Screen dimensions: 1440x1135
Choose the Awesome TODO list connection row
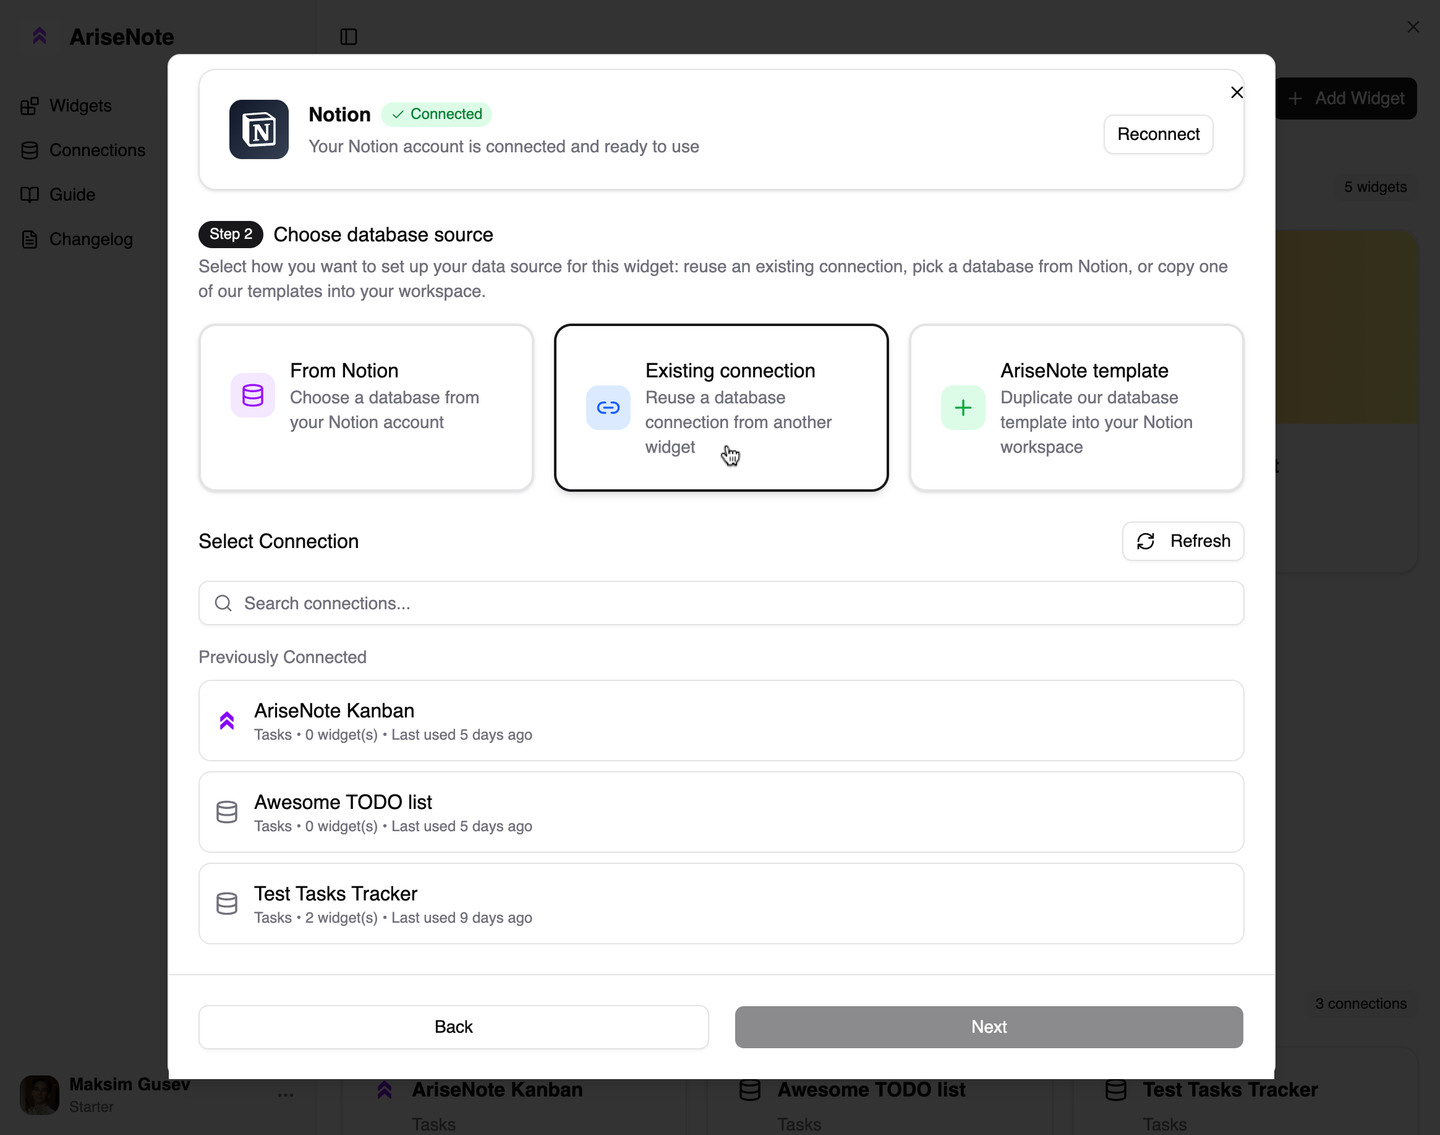(x=721, y=812)
